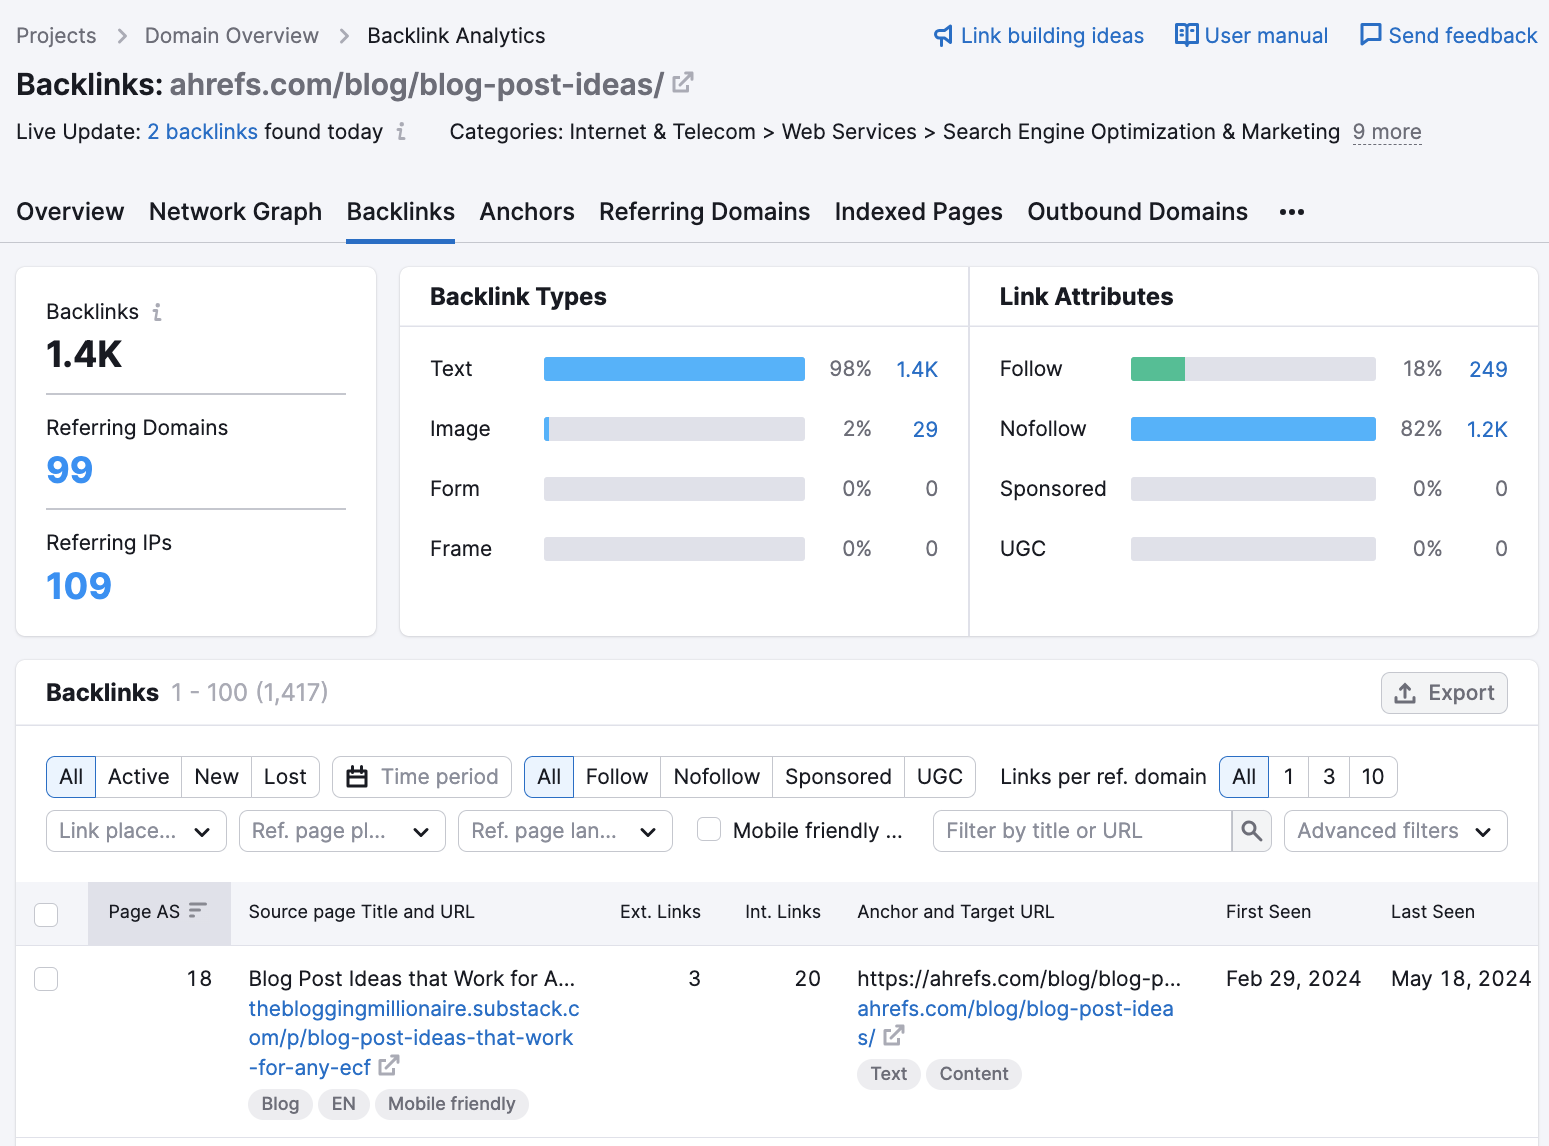Focus the Filter by title or URL field
The width and height of the screenshot is (1549, 1146).
click(1082, 831)
